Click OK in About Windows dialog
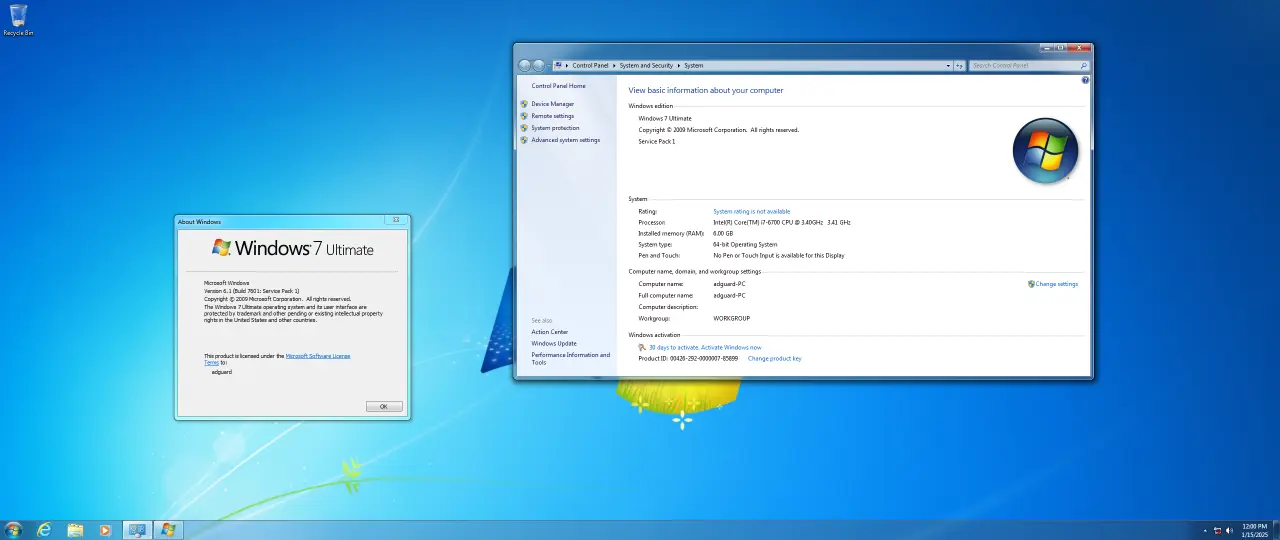The height and width of the screenshot is (540, 1280). click(384, 406)
